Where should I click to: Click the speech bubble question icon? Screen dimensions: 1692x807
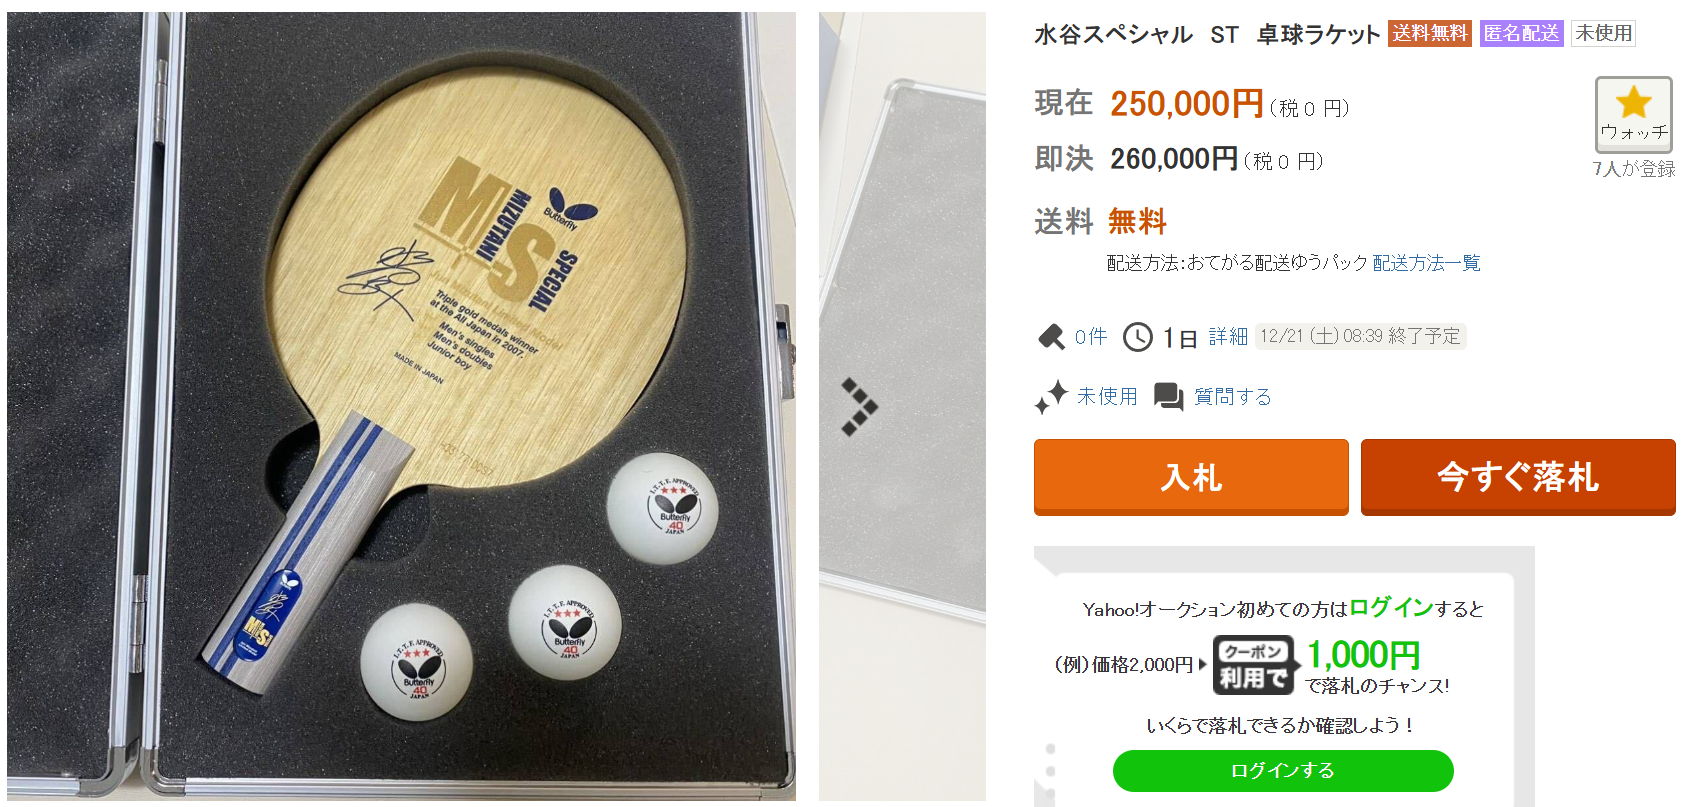coord(1169,397)
